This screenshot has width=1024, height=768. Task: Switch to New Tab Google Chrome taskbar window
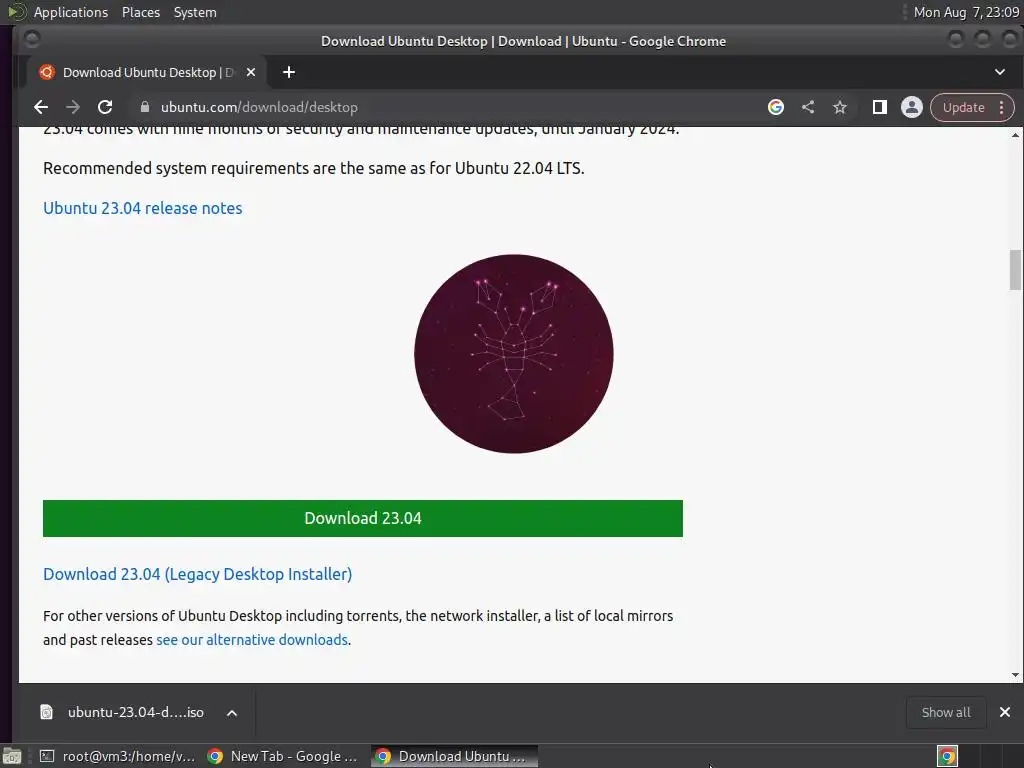(283, 756)
